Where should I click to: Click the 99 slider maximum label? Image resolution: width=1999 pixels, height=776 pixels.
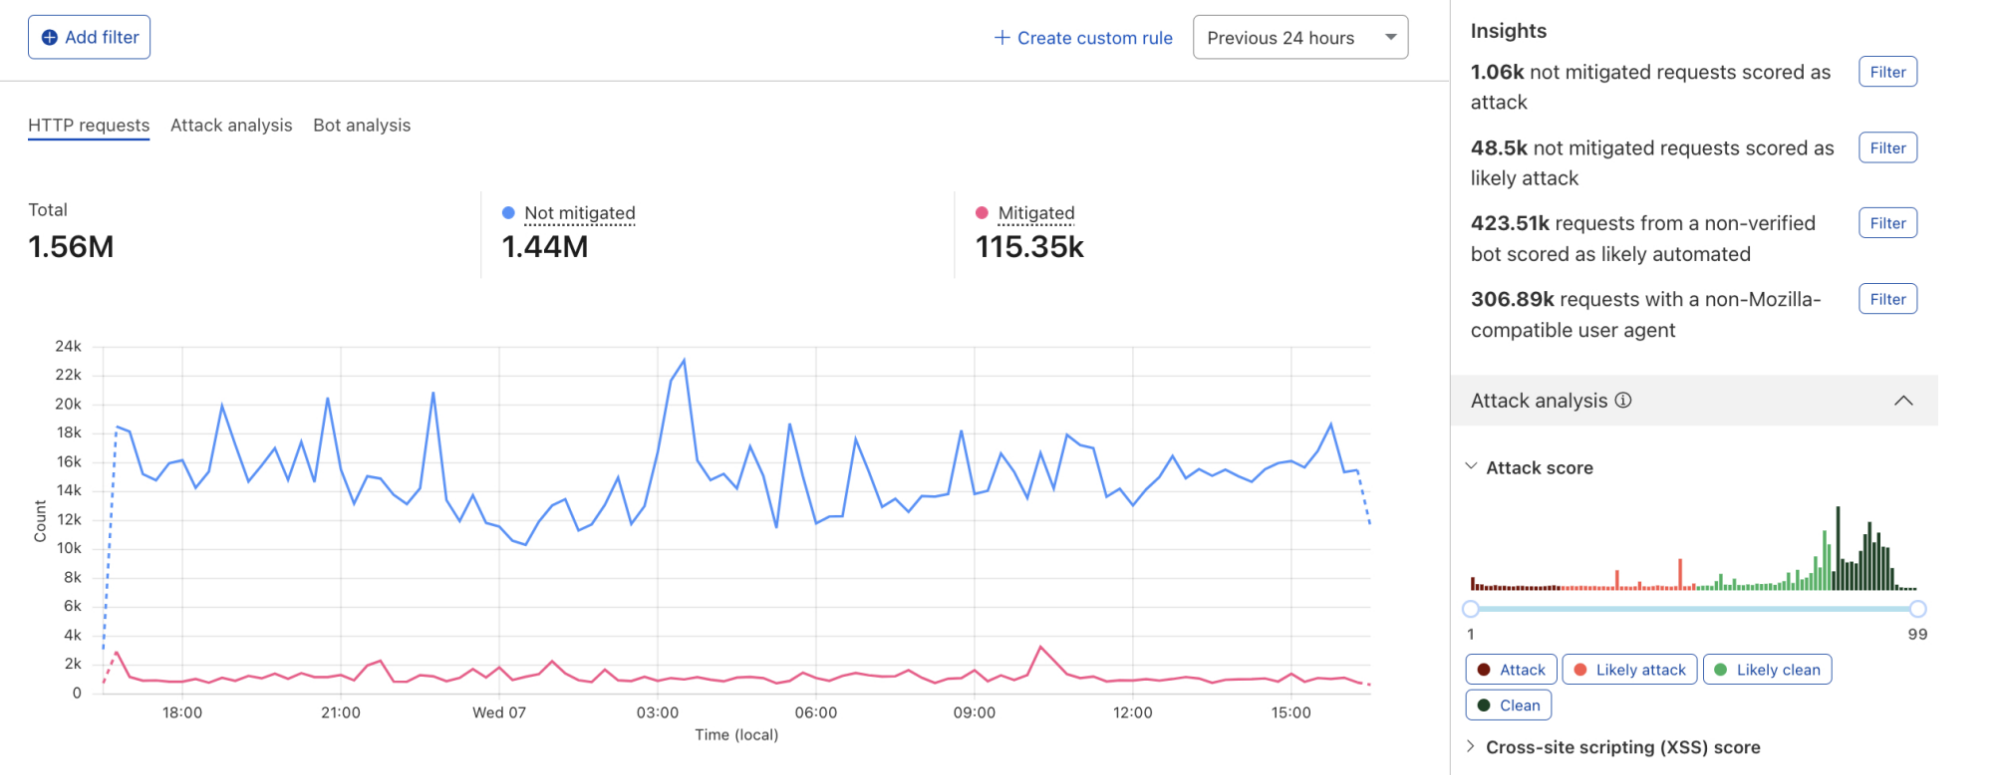tap(1917, 634)
